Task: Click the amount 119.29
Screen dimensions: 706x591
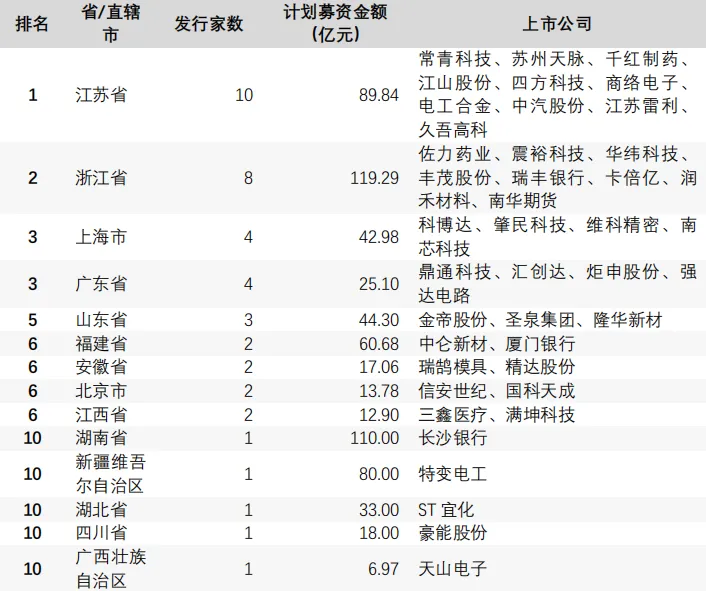Action: [375, 178]
